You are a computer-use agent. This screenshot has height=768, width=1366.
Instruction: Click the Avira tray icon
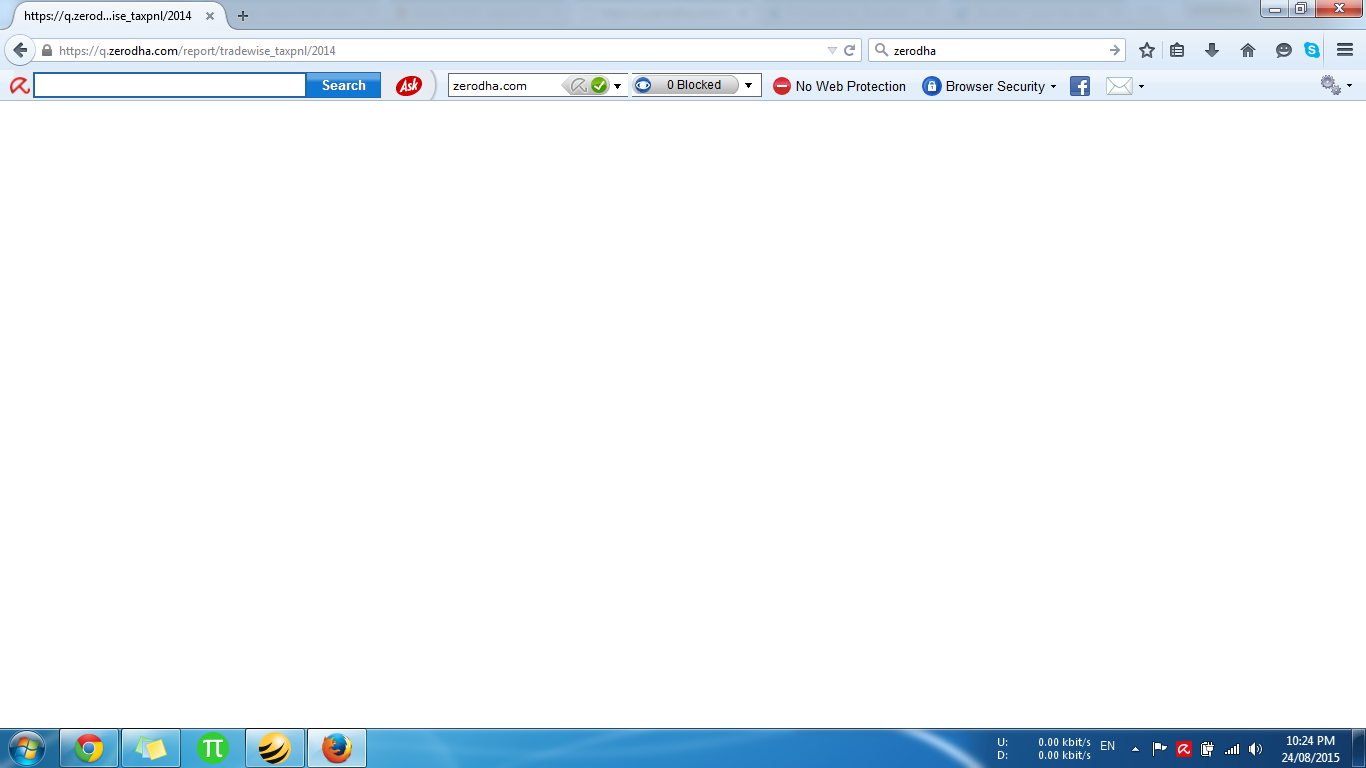[x=1184, y=748]
